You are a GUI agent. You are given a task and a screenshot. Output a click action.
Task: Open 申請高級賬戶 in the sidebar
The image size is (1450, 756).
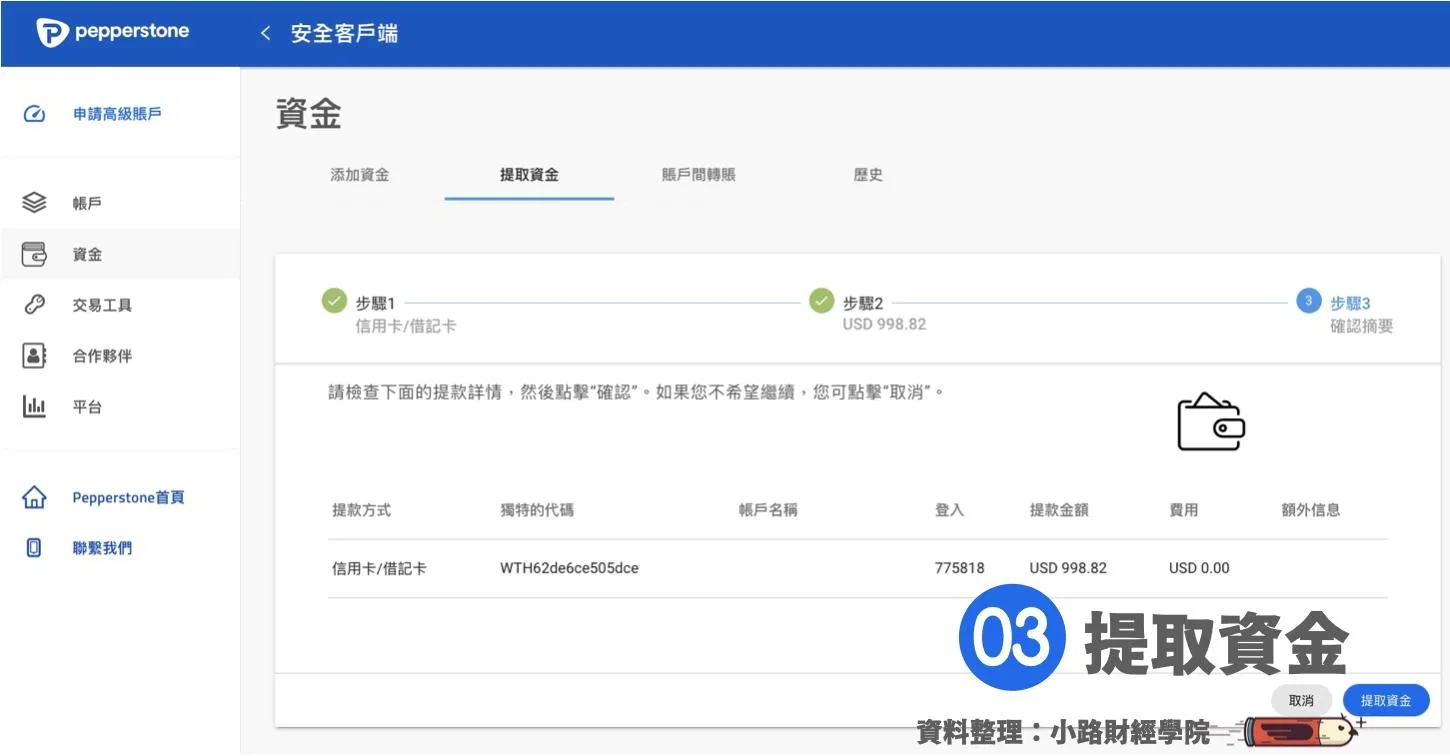coord(117,114)
